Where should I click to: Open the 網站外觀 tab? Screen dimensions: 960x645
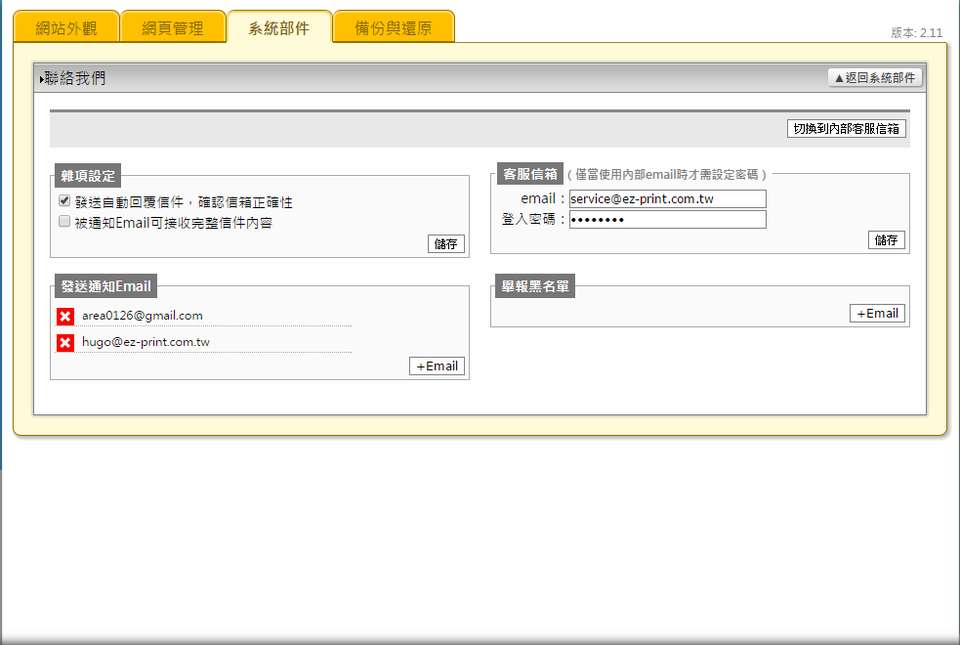pyautogui.click(x=66, y=28)
